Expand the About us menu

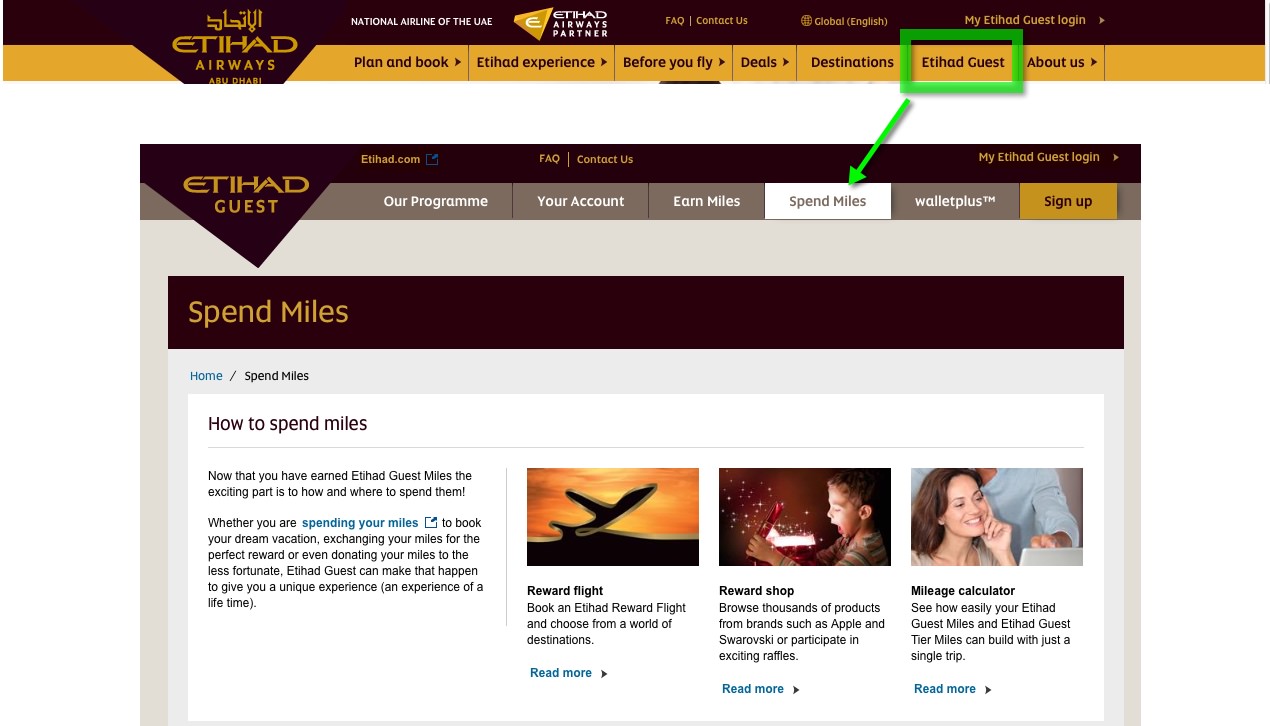pos(1062,62)
